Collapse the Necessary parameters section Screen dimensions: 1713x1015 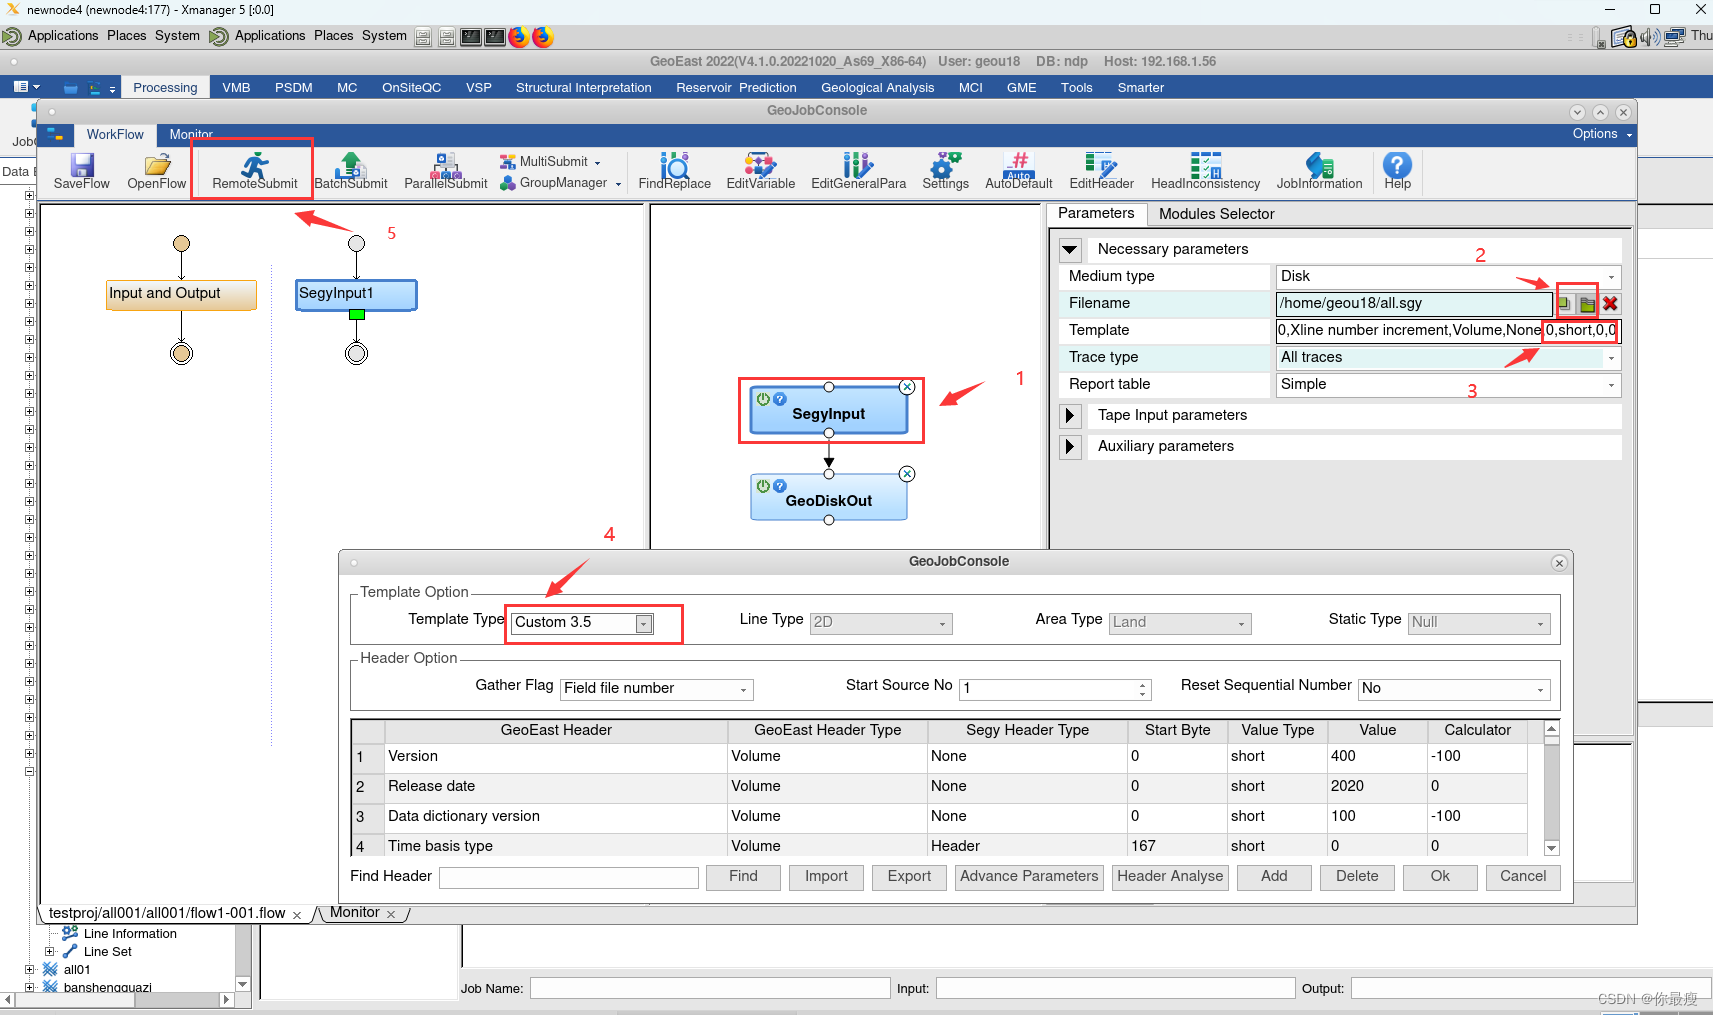pyautogui.click(x=1070, y=249)
